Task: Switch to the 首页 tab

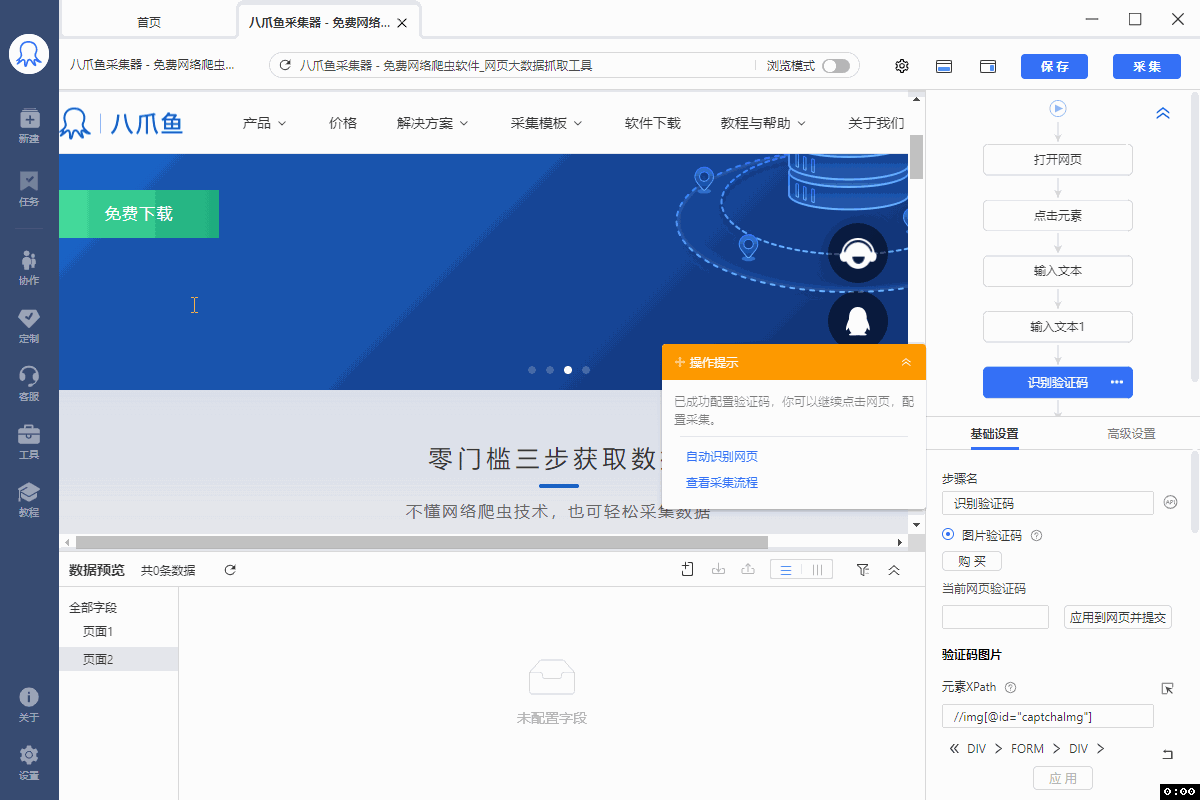Action: tap(148, 22)
